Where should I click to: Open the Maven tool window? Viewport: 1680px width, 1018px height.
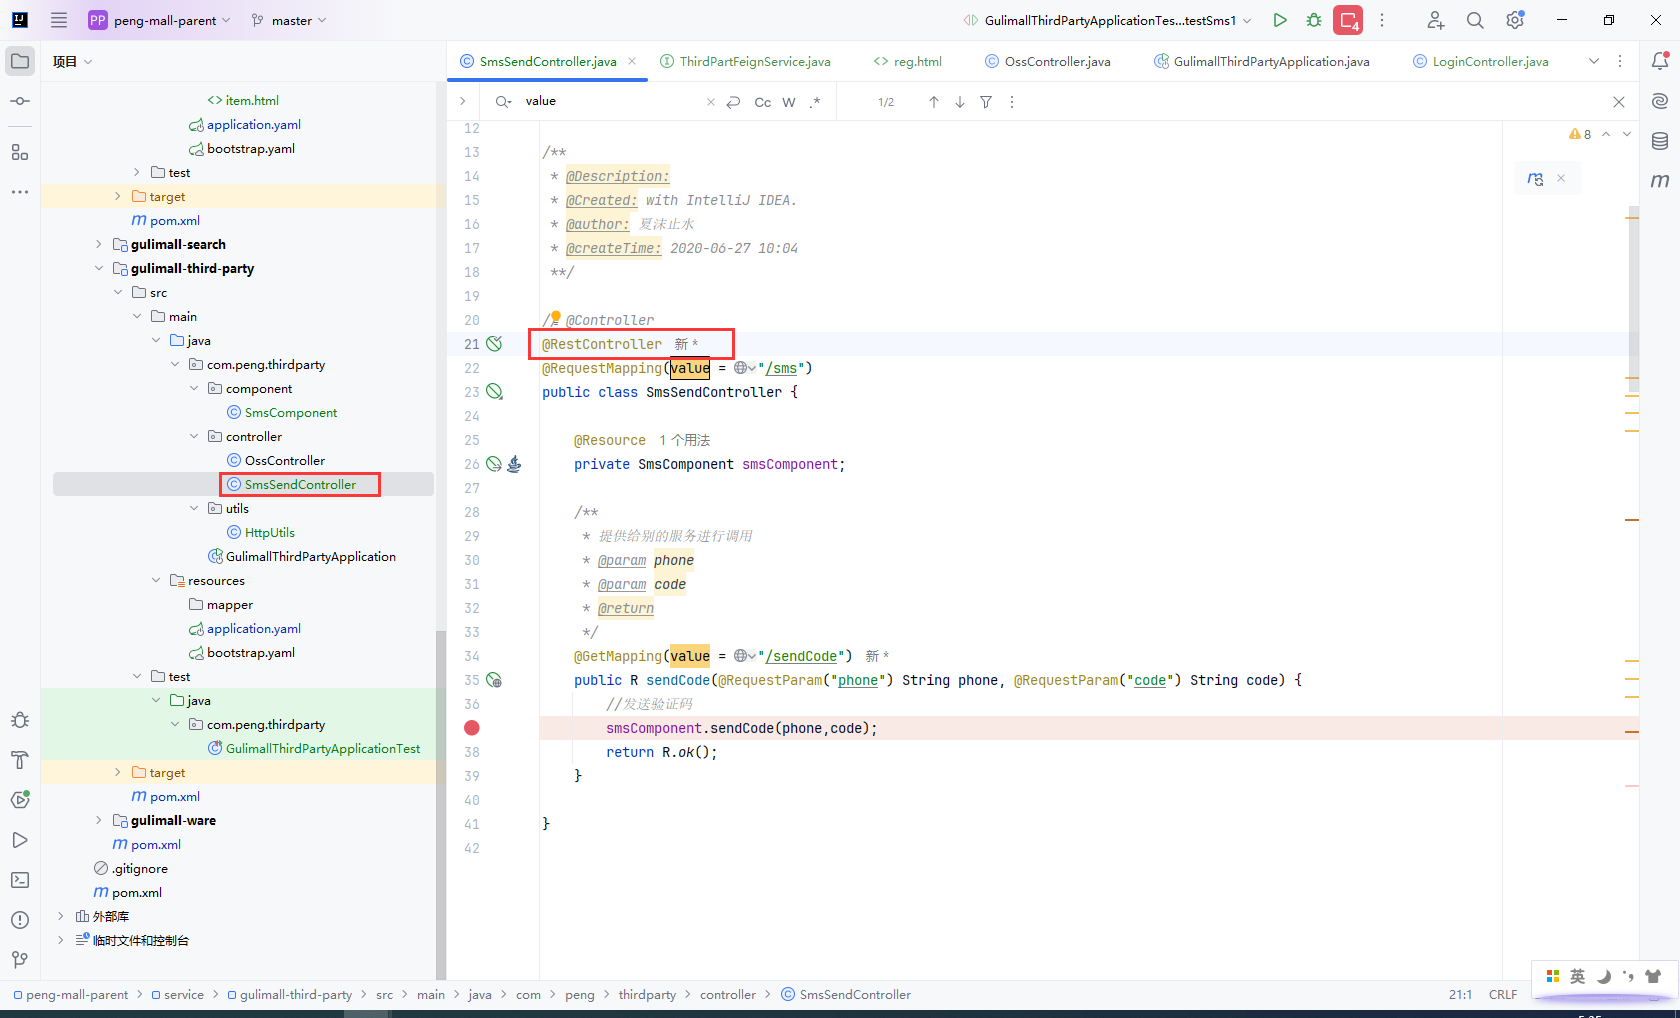coord(1660,181)
